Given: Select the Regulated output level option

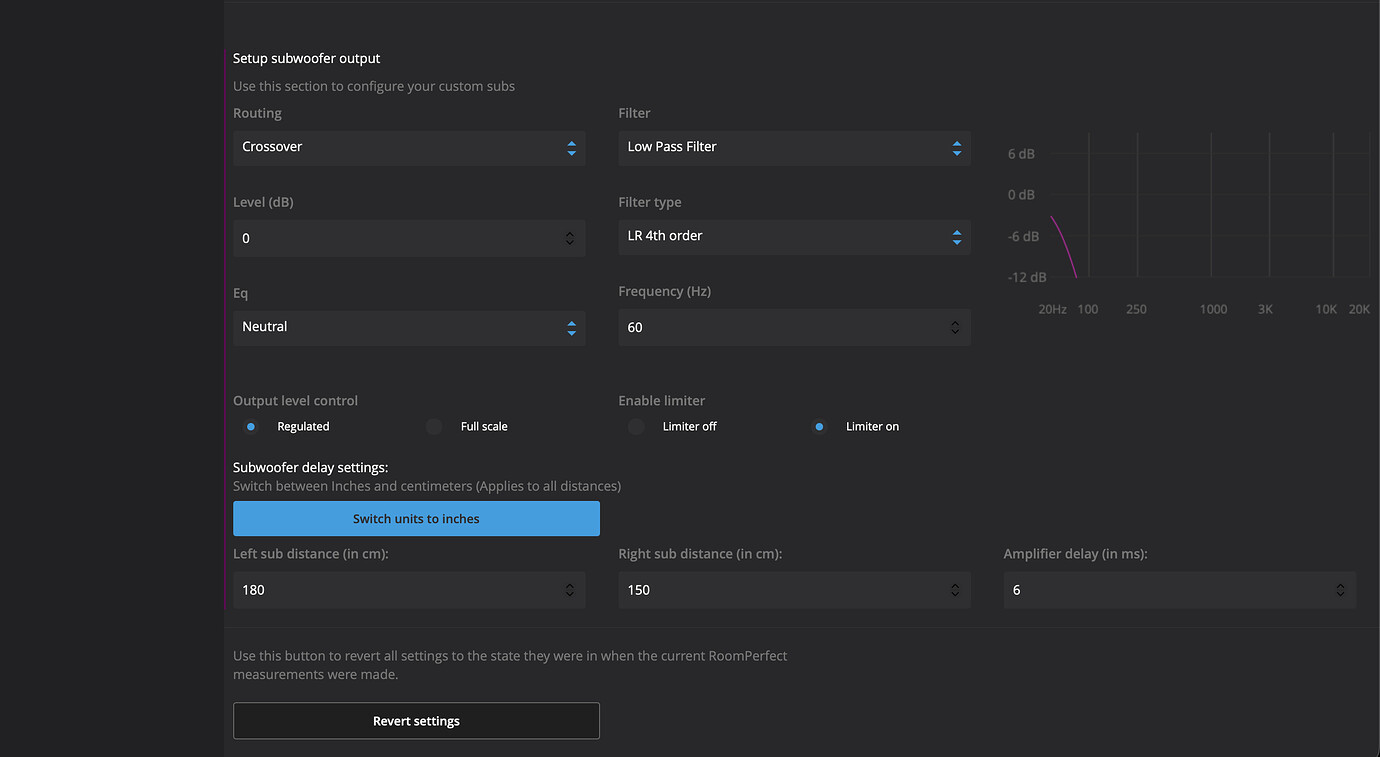Looking at the screenshot, I should (251, 427).
